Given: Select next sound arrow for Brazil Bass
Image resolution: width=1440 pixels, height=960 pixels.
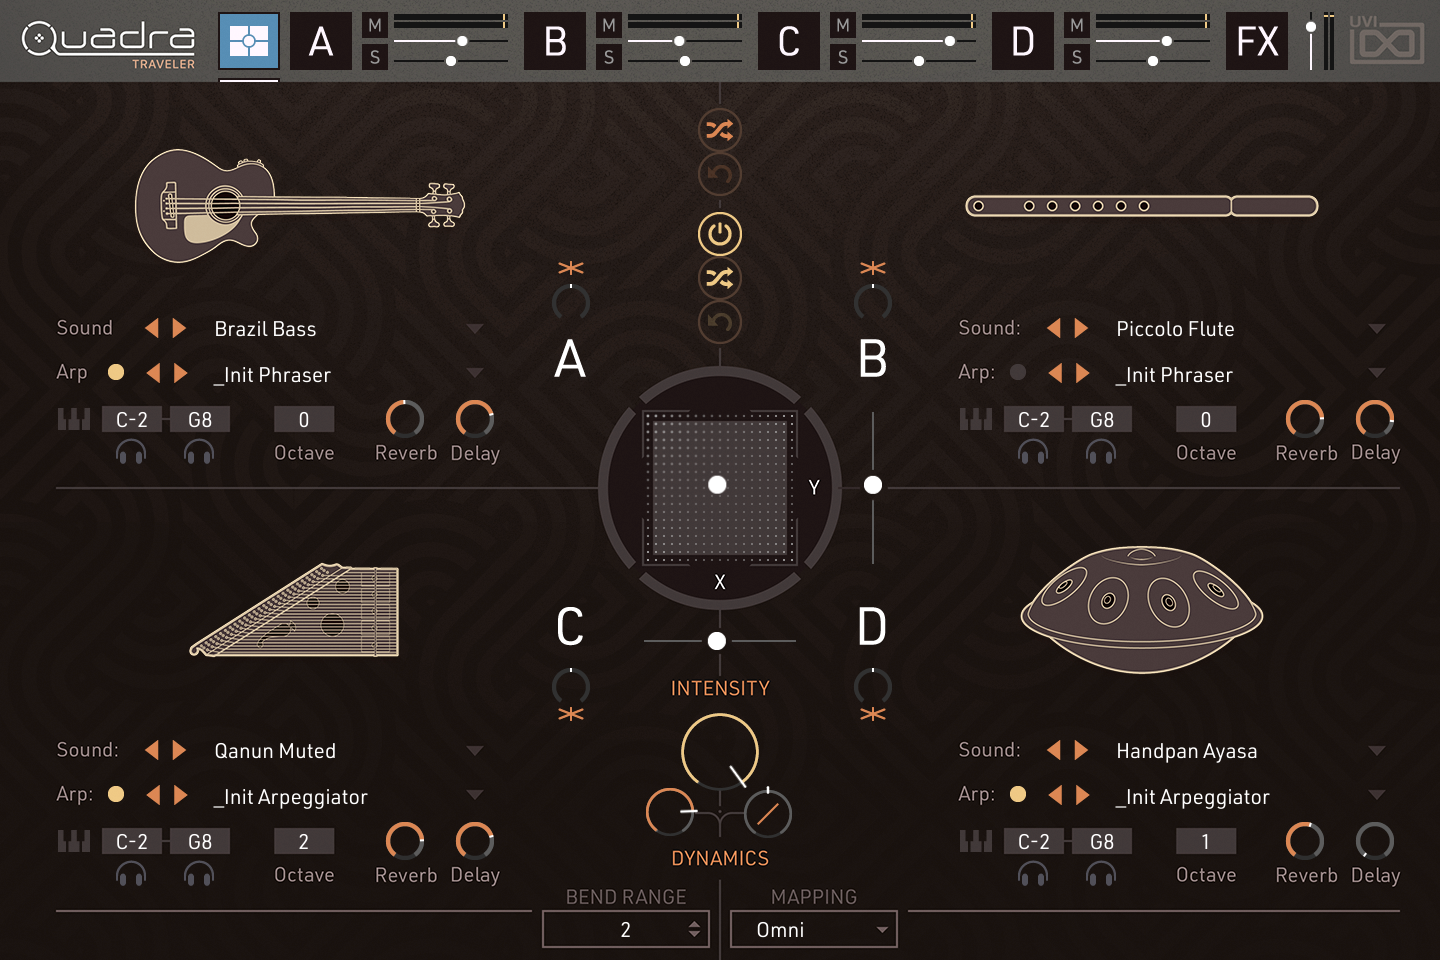Looking at the screenshot, I should [180, 329].
